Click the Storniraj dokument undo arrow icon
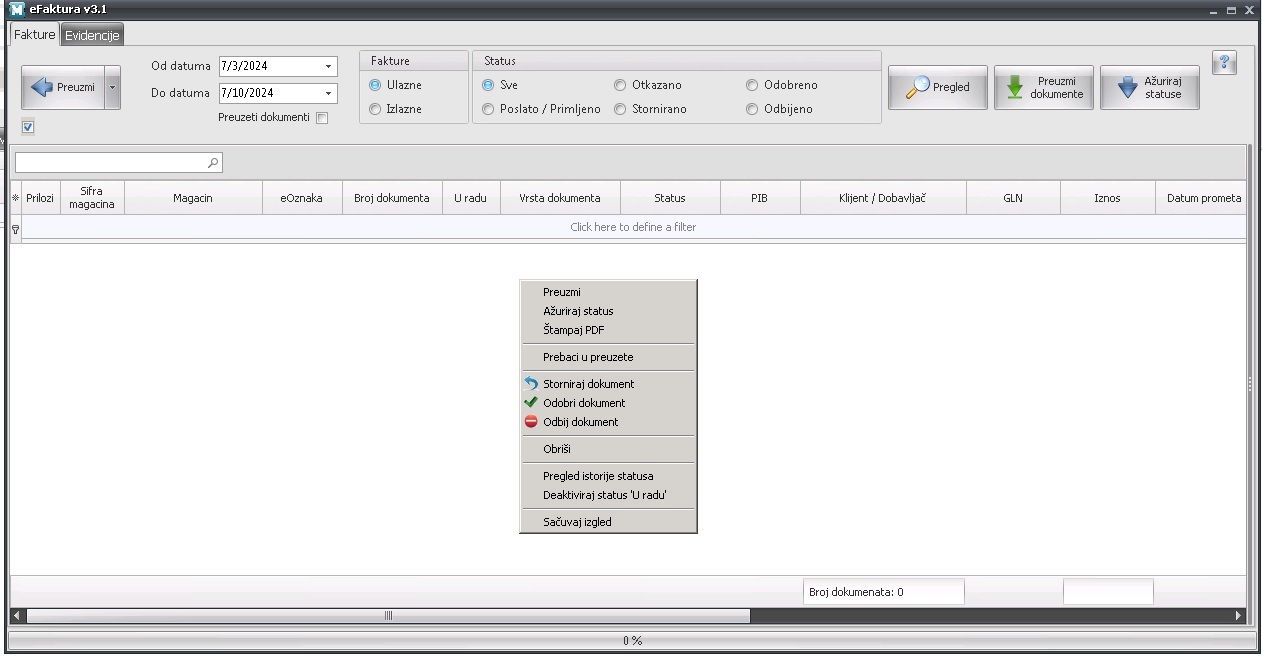 [x=531, y=384]
